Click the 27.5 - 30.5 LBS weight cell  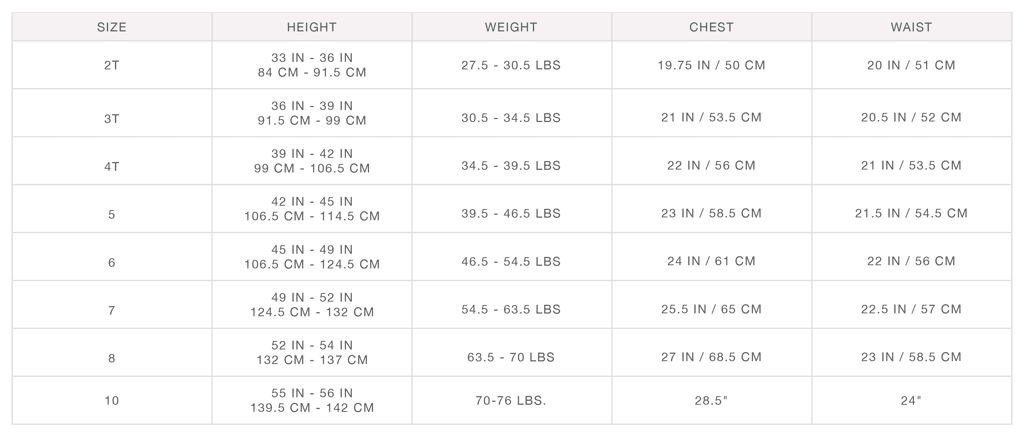tap(511, 66)
